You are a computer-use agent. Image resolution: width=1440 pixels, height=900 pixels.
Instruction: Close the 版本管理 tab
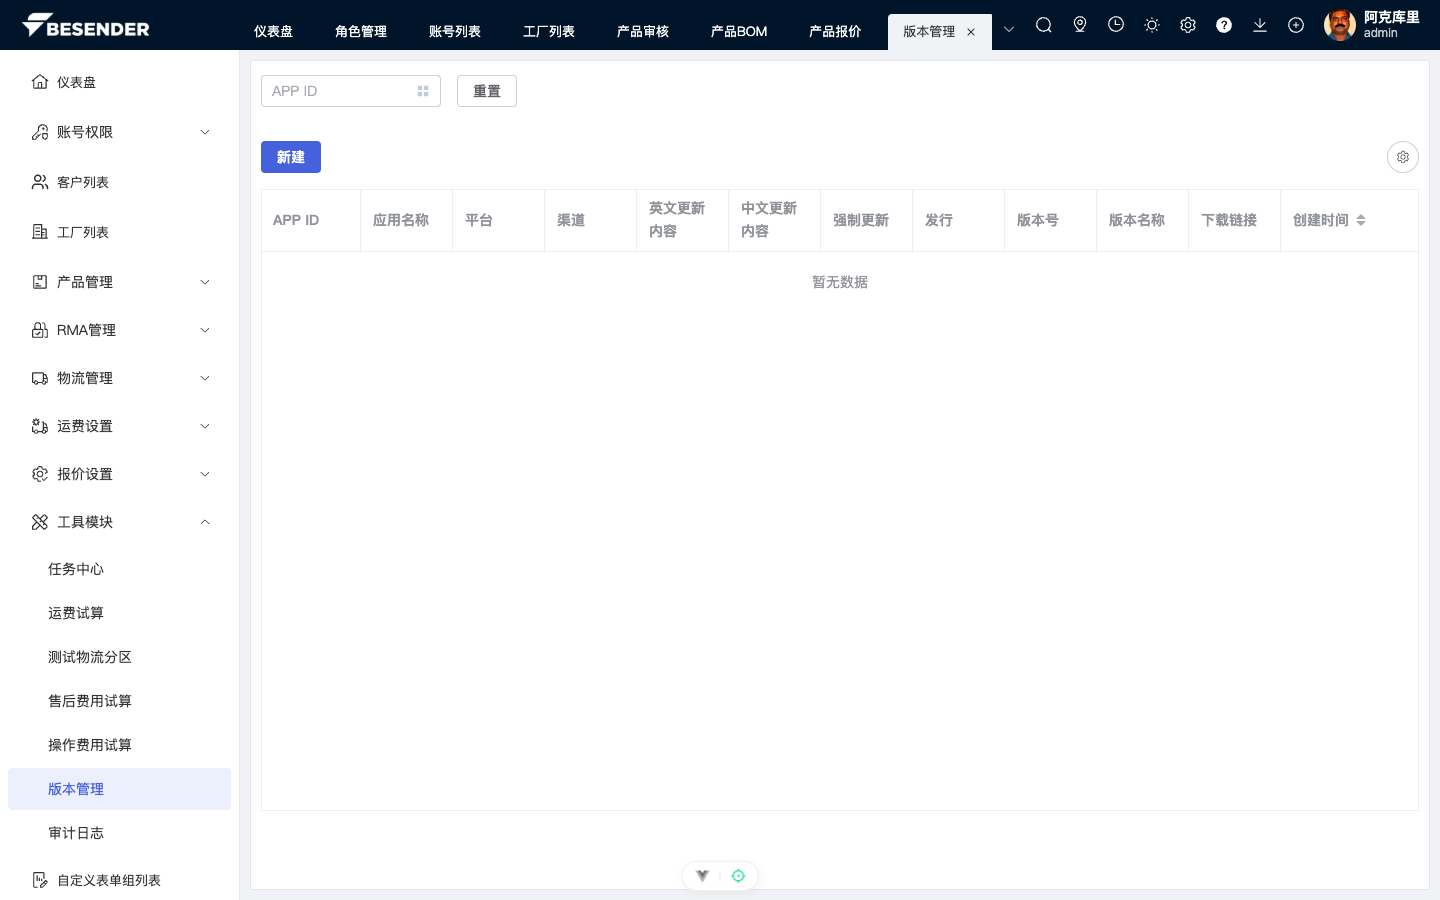coord(971,32)
